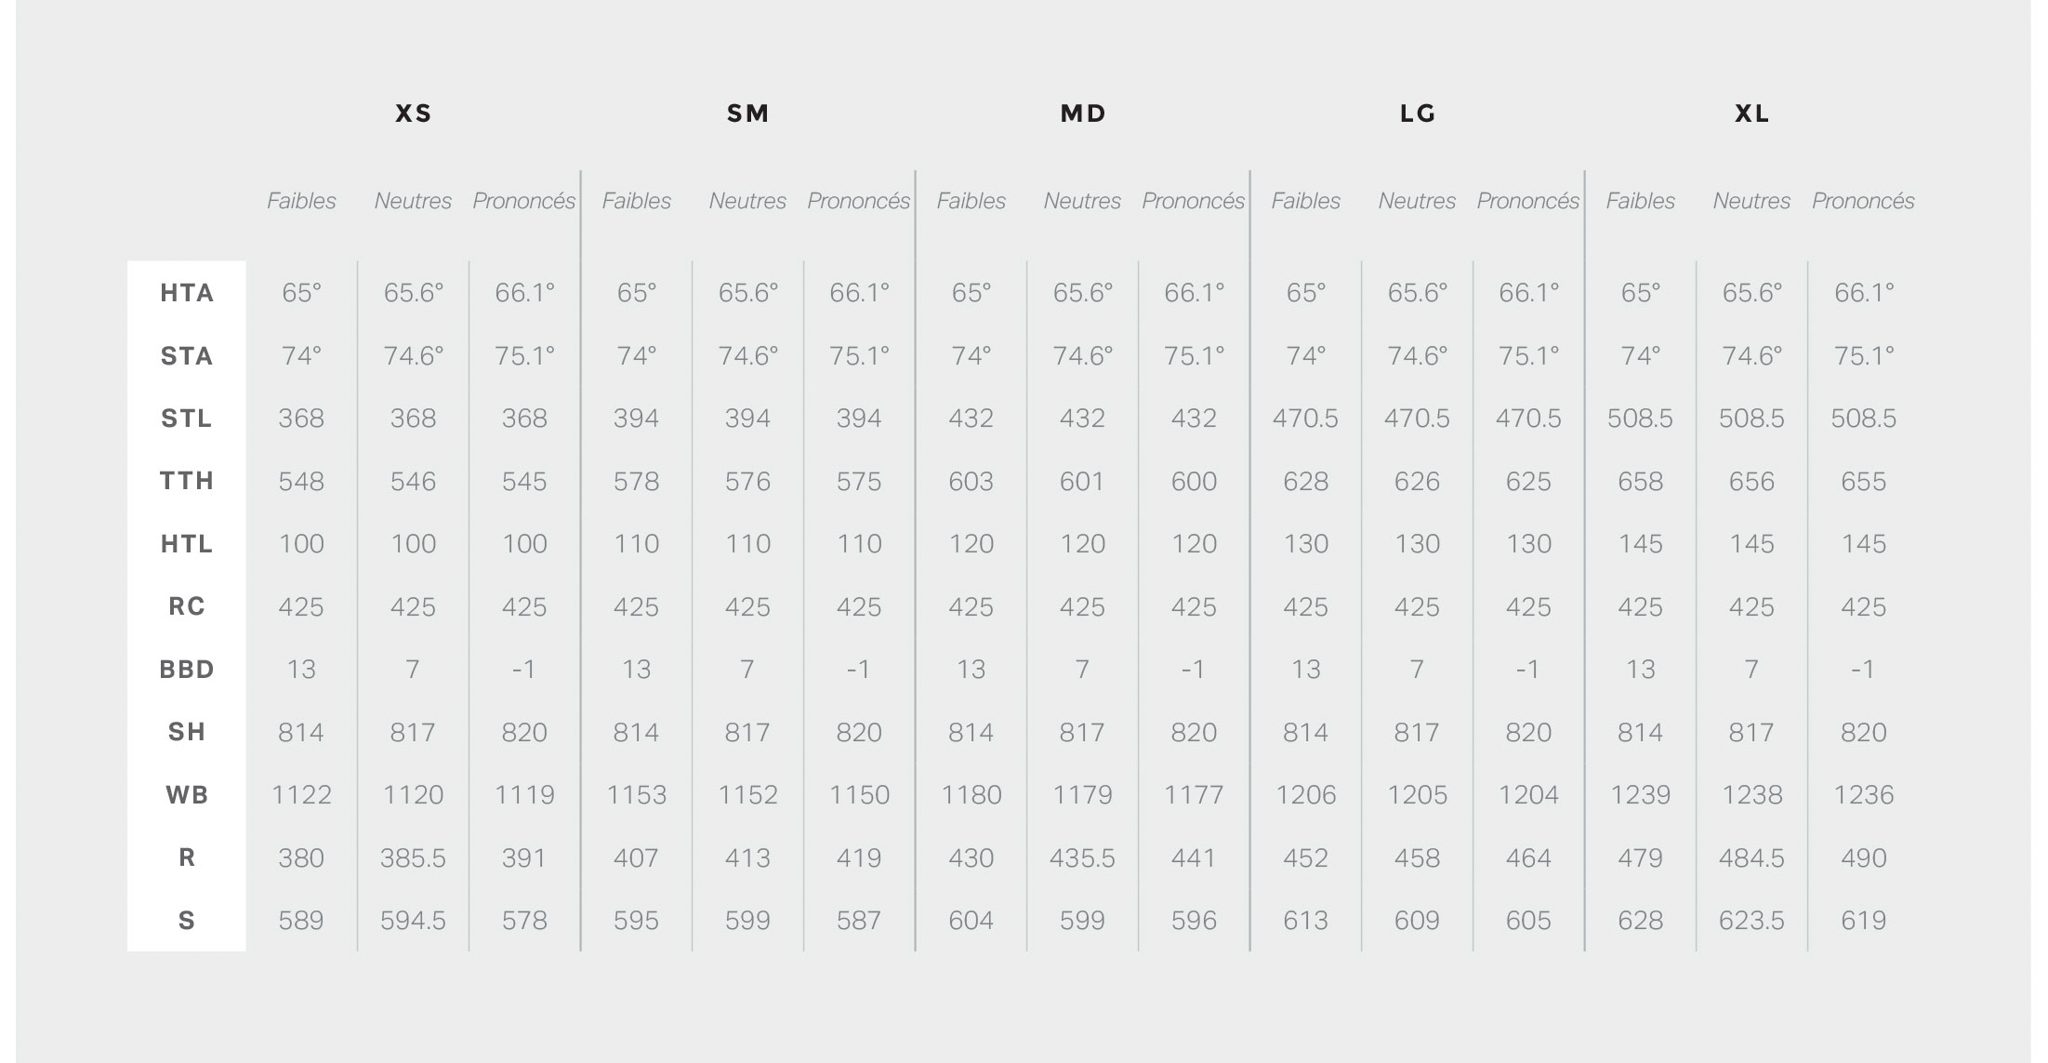This screenshot has width=2048, height=1063.
Task: Click the RC row label
Action: (x=187, y=606)
